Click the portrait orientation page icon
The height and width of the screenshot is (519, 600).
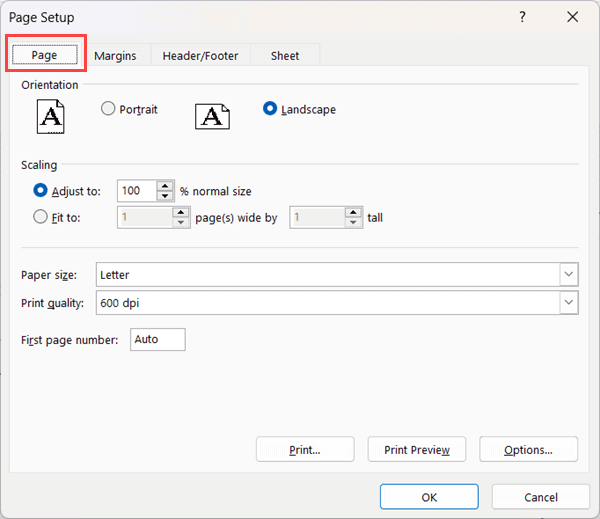pyautogui.click(x=50, y=116)
